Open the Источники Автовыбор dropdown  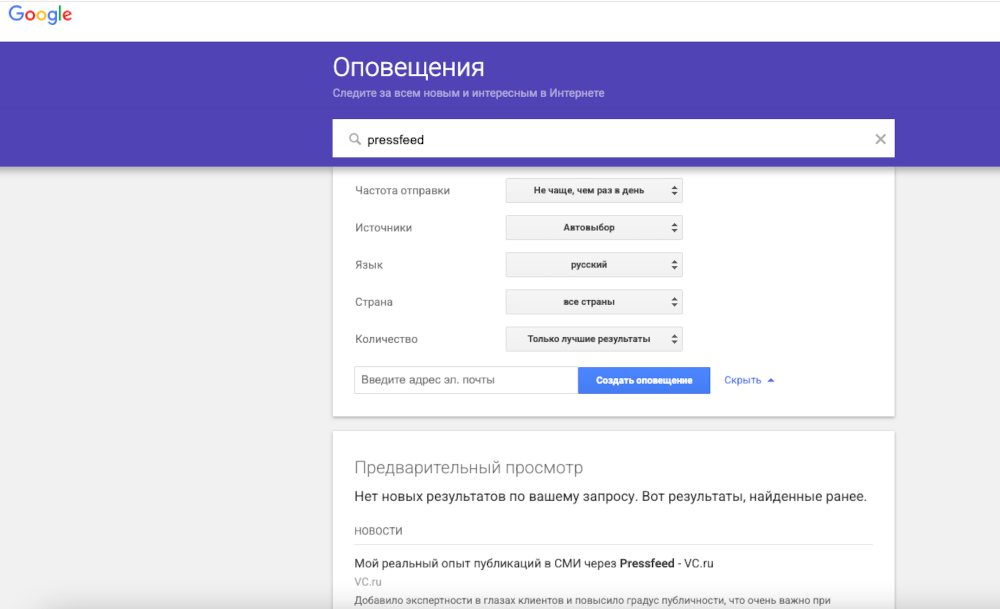tap(594, 228)
